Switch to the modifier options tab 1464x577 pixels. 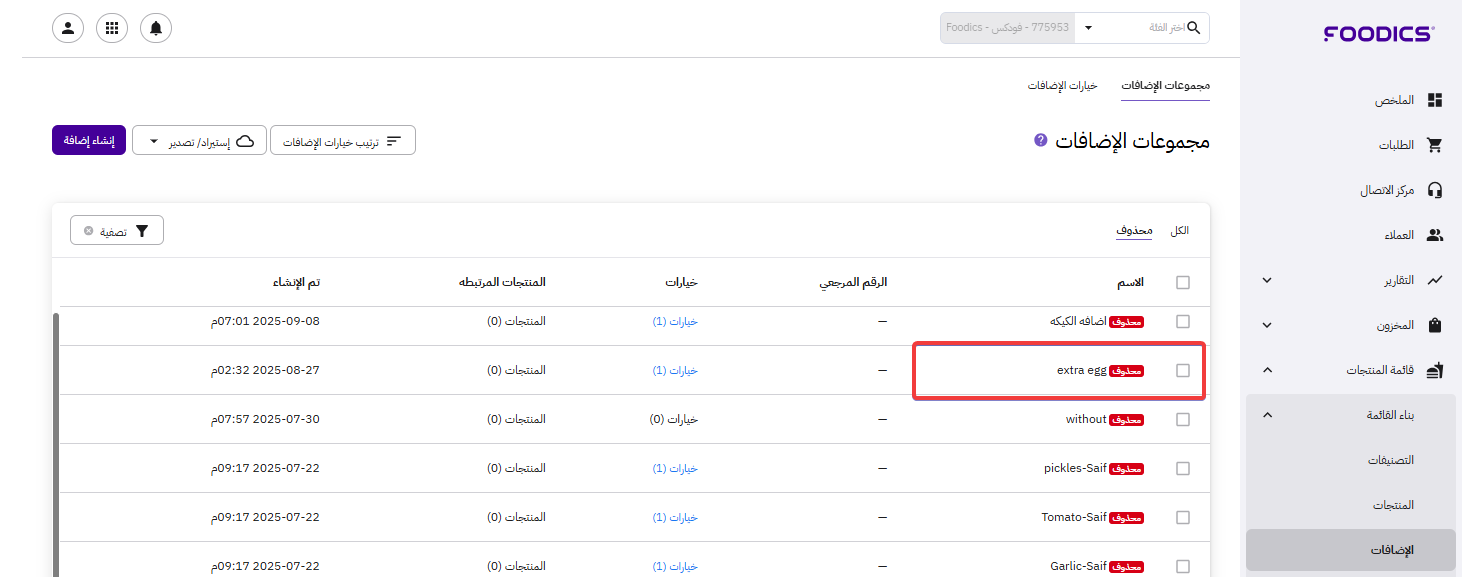[1062, 86]
